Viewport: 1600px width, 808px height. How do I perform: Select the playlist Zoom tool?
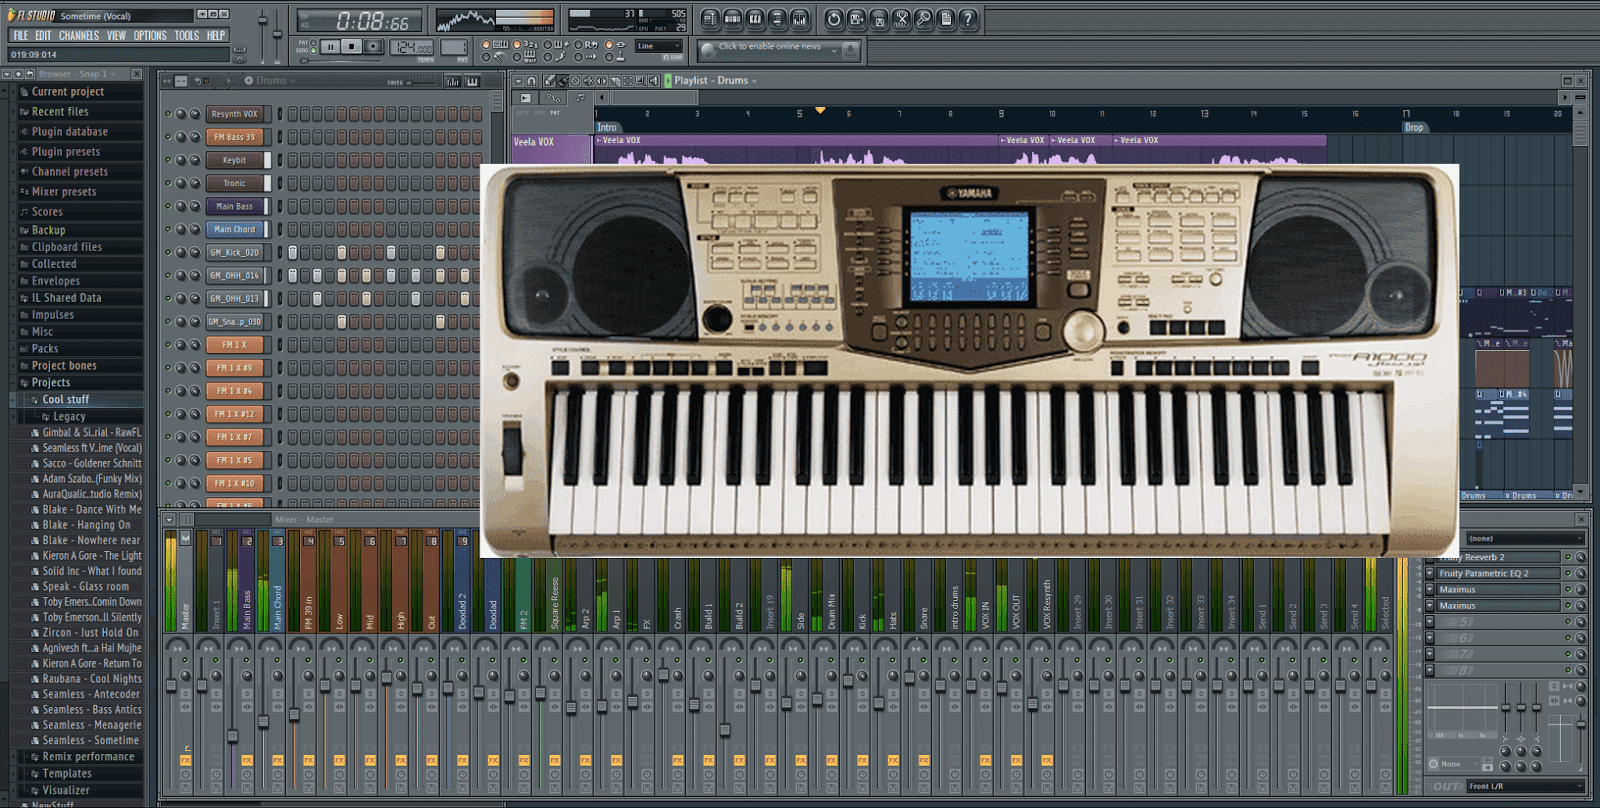click(640, 80)
